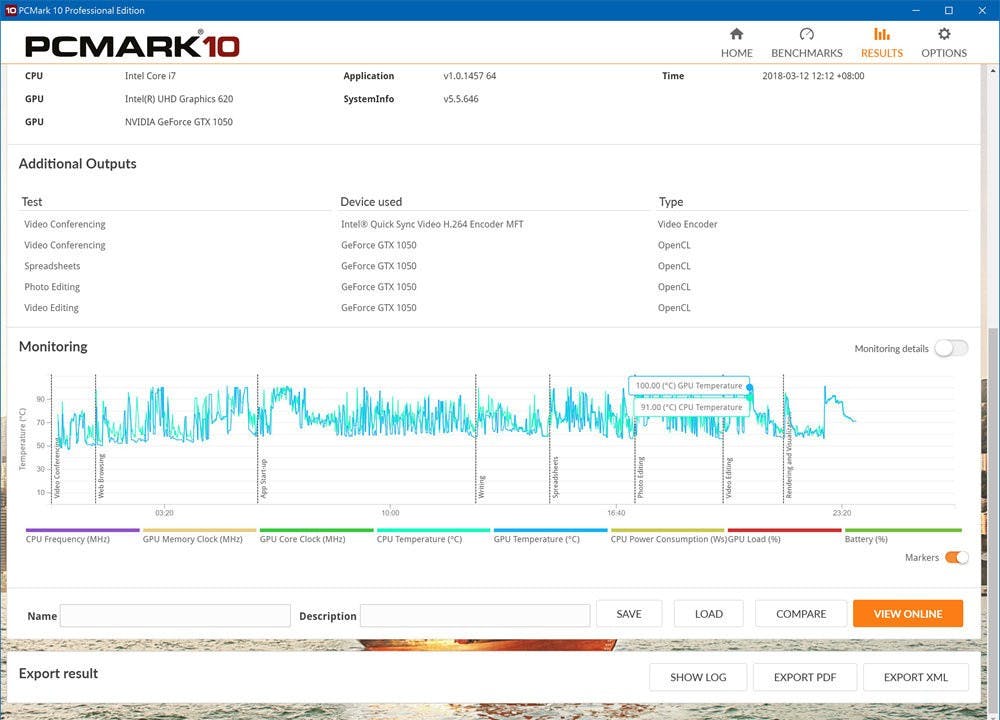Screen dimensions: 1000x720
Task: Click the App Start-up chart marker
Action: coord(263,478)
